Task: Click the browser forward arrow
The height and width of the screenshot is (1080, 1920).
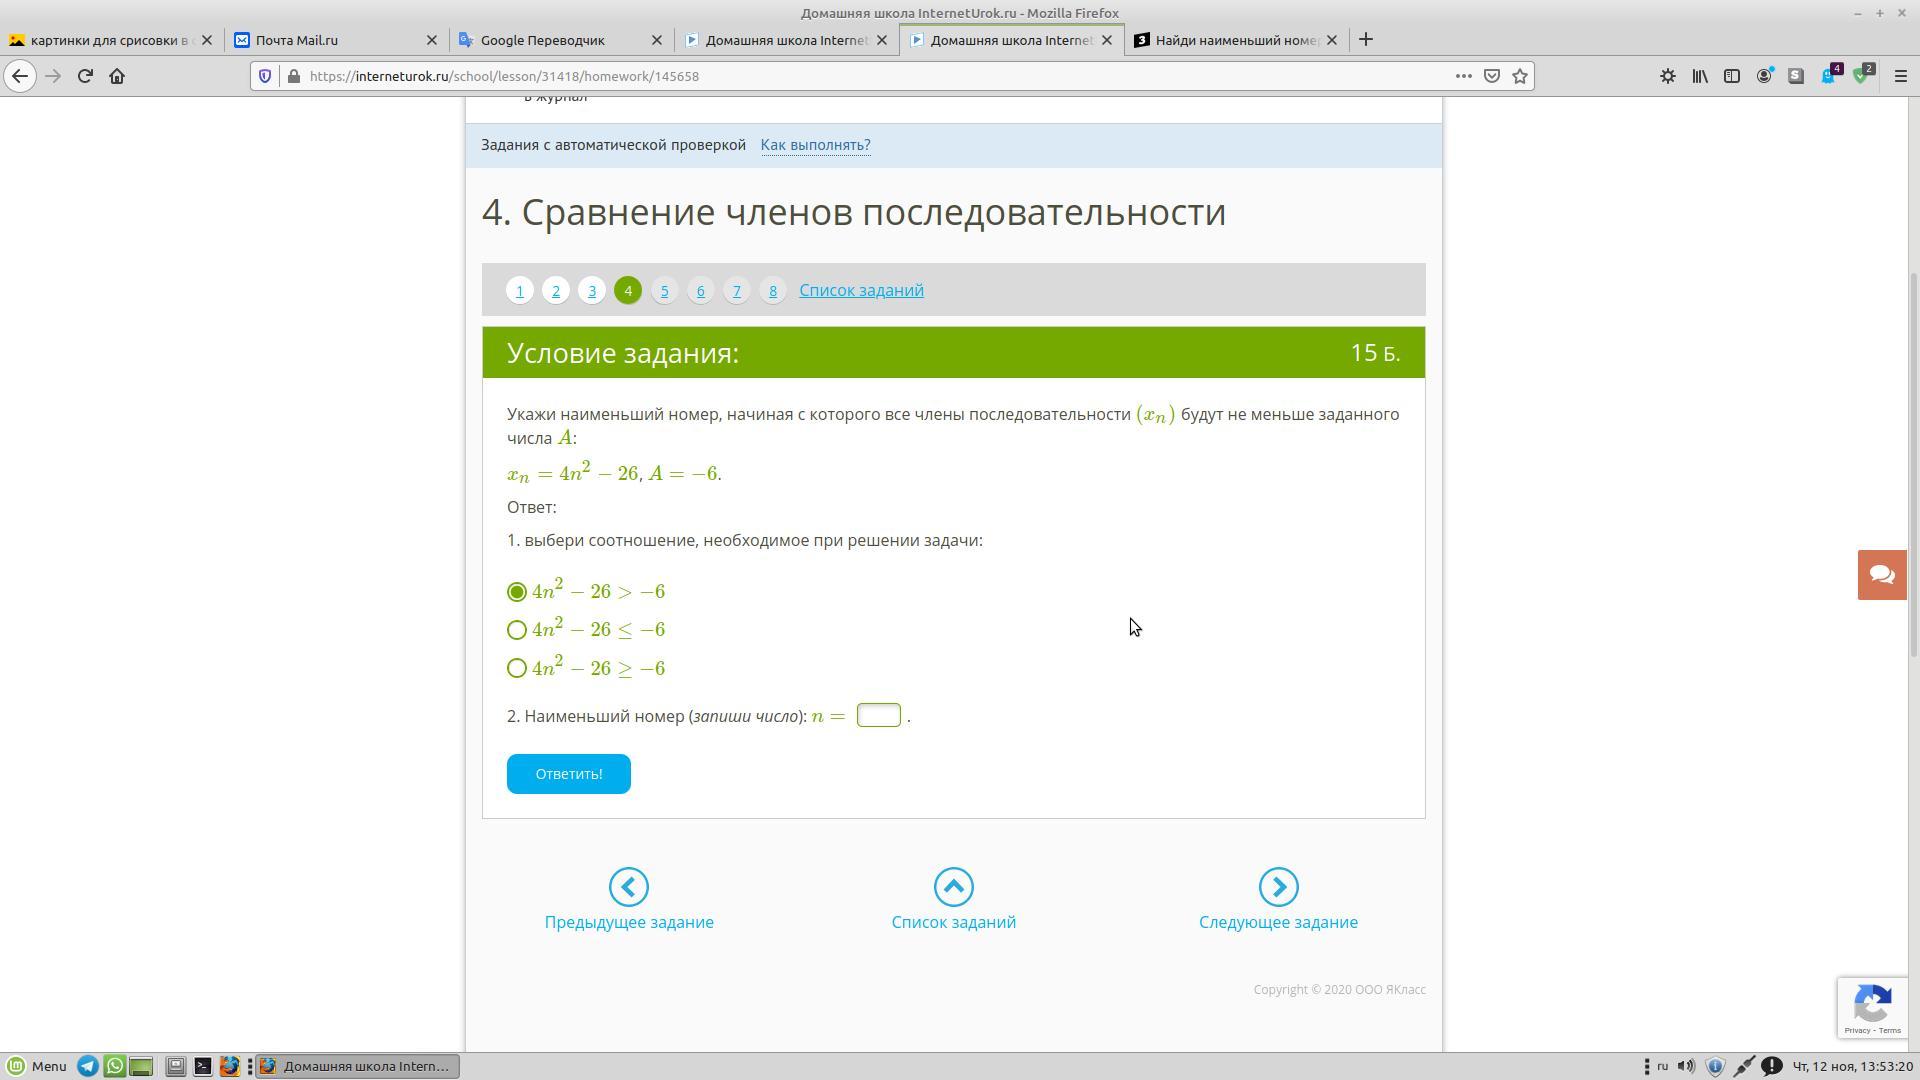Action: 53,76
